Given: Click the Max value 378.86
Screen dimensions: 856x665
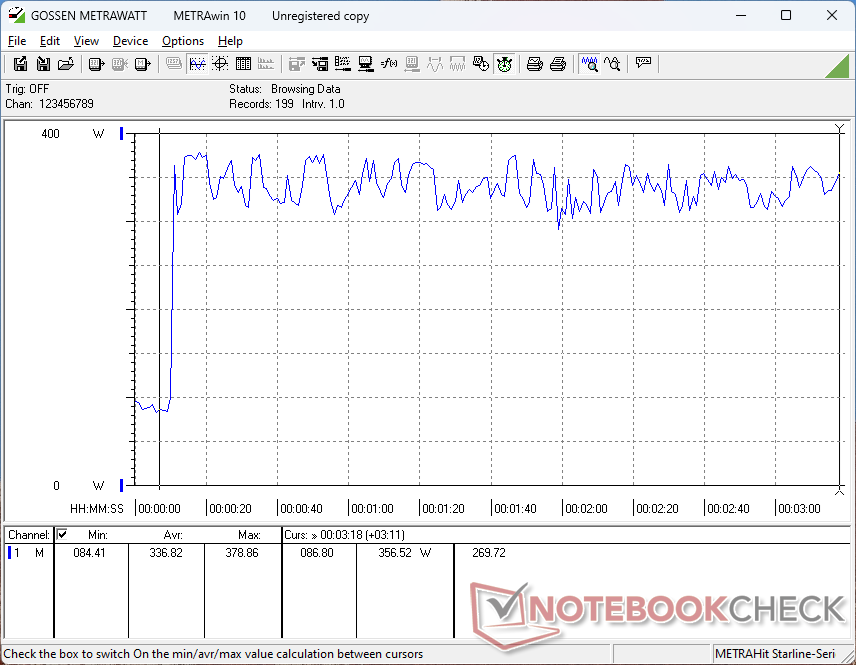Looking at the screenshot, I should pyautogui.click(x=242, y=553).
